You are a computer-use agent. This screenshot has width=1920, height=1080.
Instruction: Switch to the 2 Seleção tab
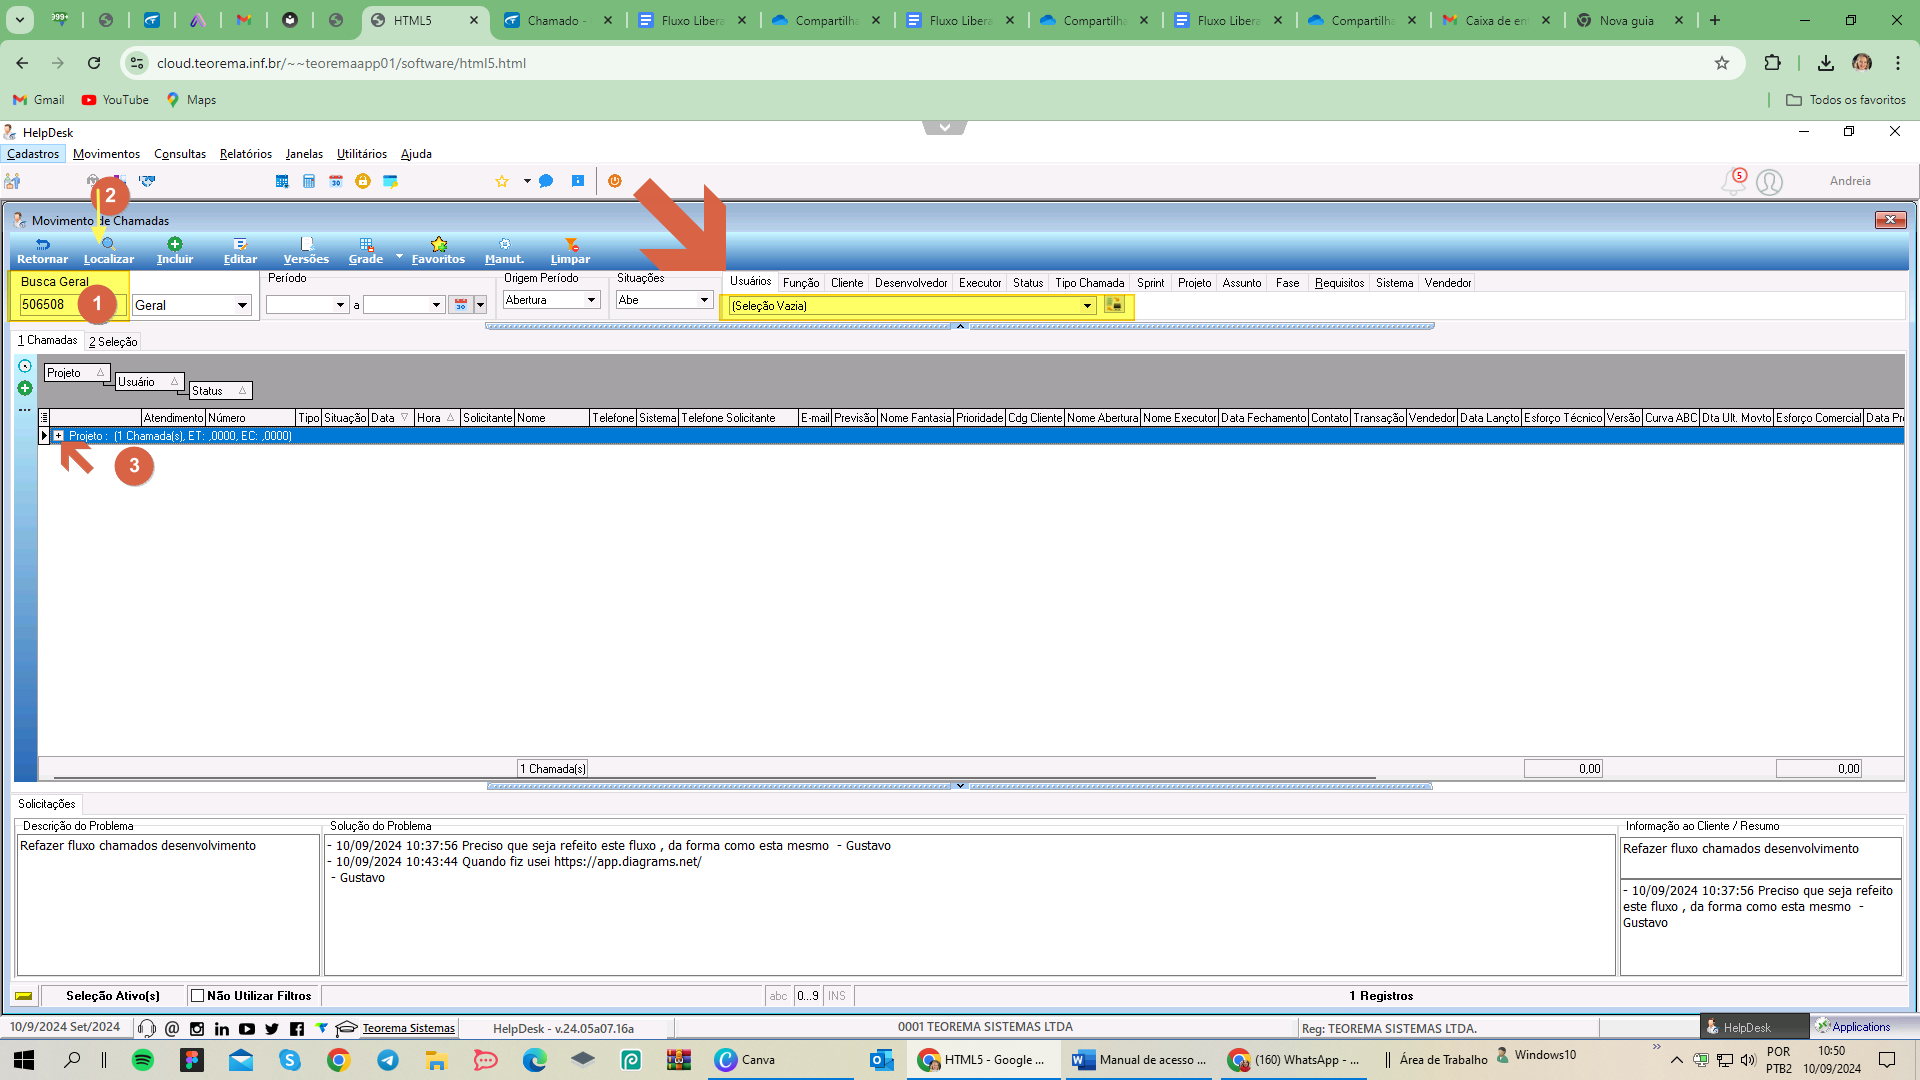[113, 341]
